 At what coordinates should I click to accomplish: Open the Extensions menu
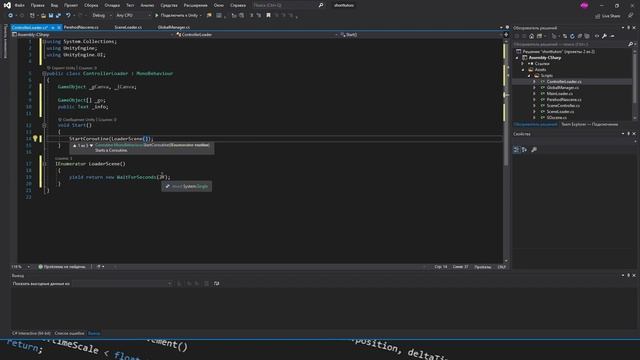tap(196, 5)
